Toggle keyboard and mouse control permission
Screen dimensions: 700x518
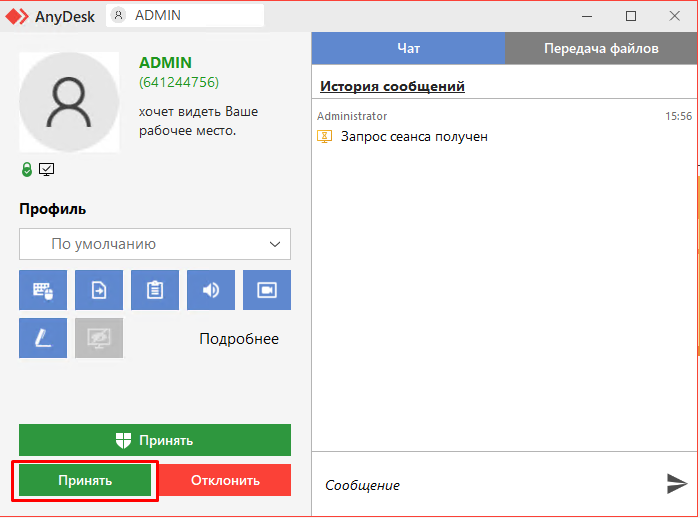43,290
